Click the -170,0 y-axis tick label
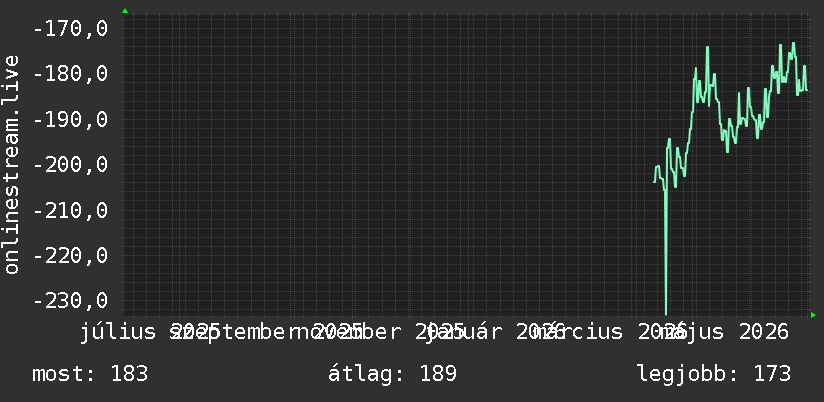824x402 pixels. tap(70, 28)
